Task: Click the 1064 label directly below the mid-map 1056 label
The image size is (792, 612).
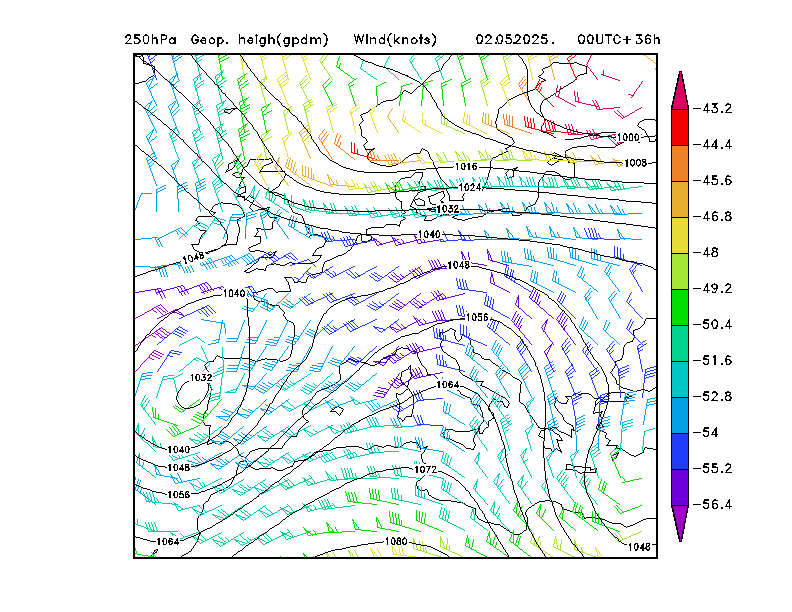Action: click(448, 385)
